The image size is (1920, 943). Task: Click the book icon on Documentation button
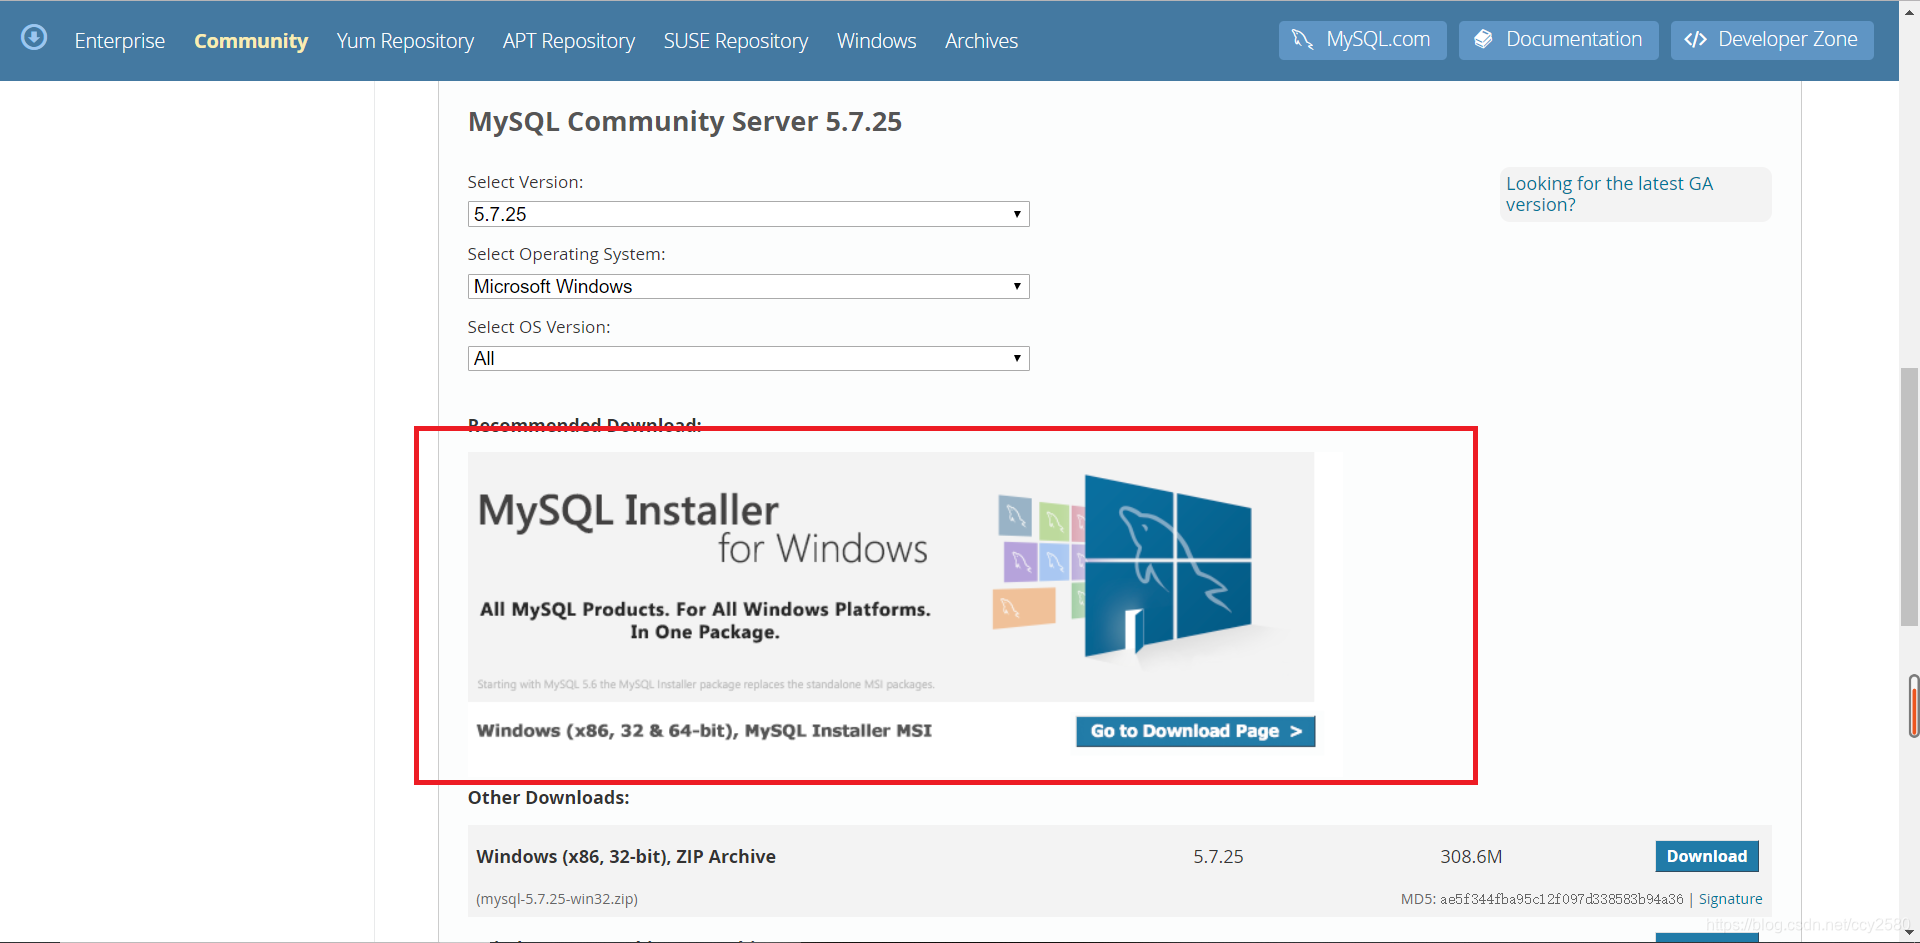tap(1483, 39)
